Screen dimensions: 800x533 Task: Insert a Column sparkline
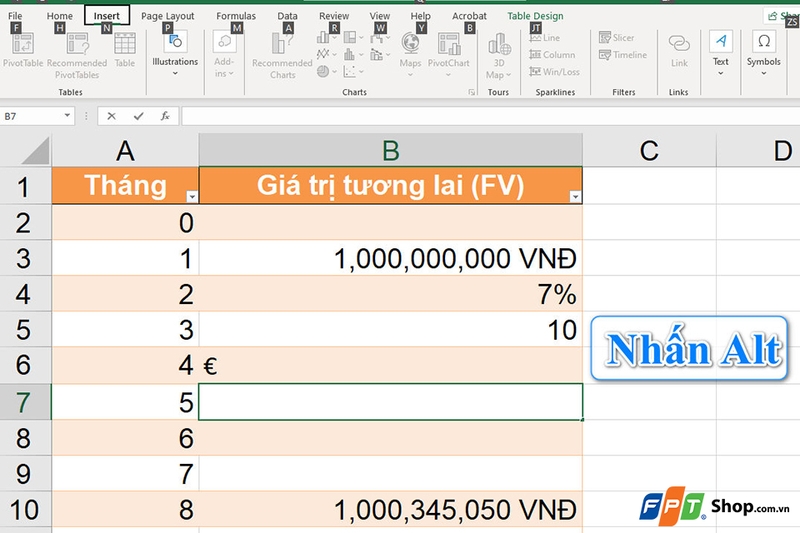[552, 55]
